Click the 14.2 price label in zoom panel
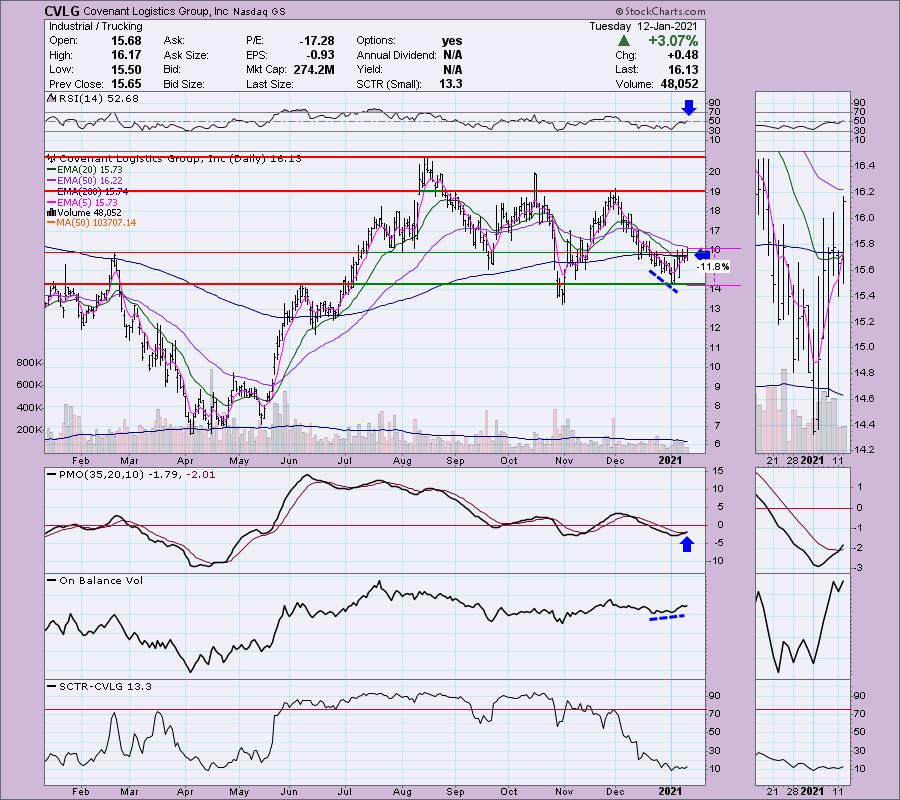 (864, 449)
